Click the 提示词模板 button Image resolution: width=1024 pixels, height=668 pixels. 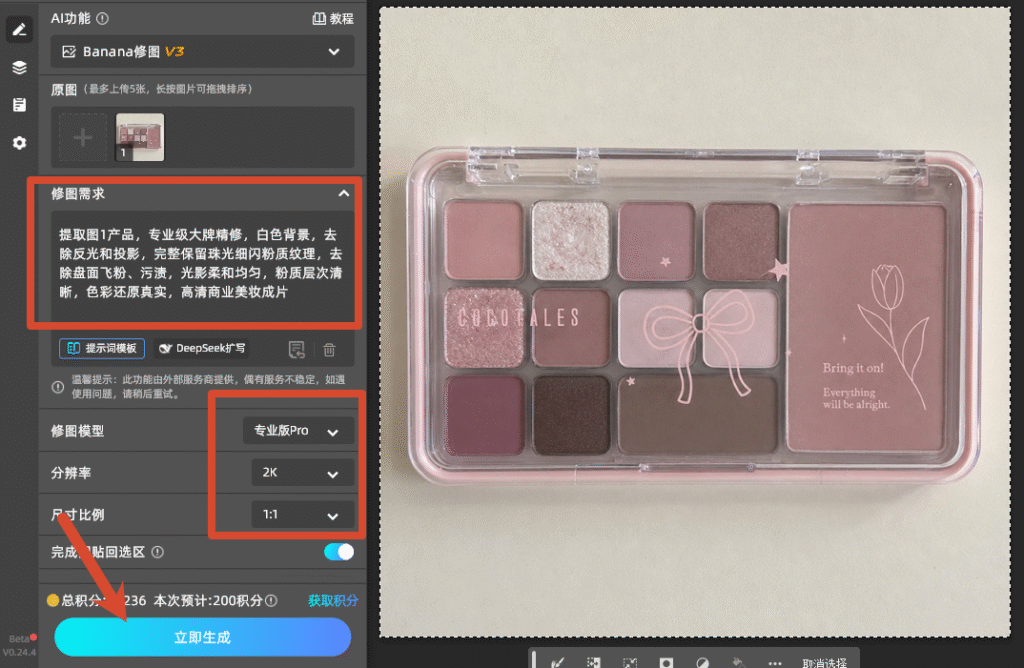[102, 348]
